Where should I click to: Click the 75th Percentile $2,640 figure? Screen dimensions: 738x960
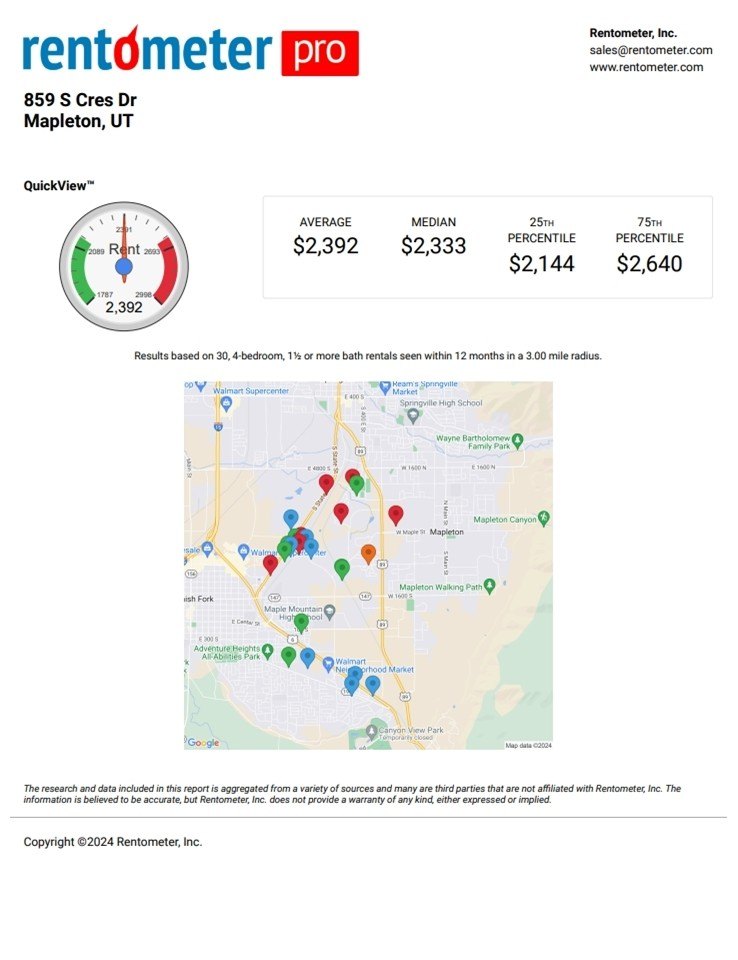[x=649, y=264]
